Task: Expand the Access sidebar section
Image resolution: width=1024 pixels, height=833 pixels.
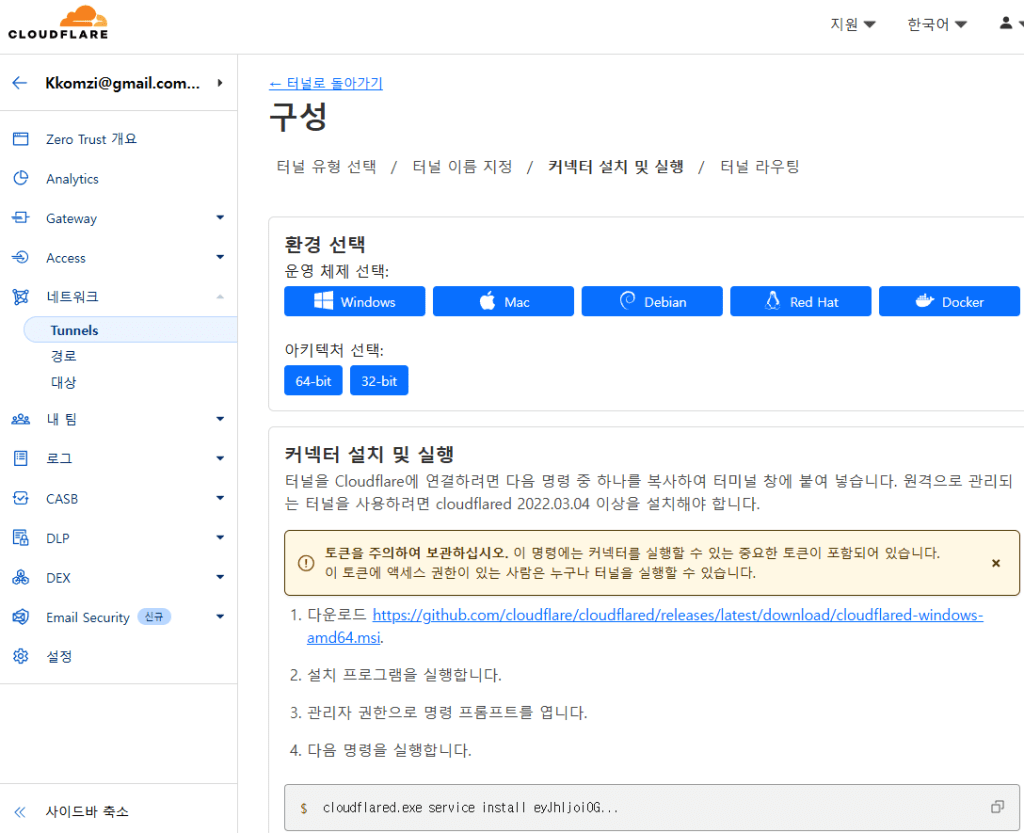Action: pos(219,257)
